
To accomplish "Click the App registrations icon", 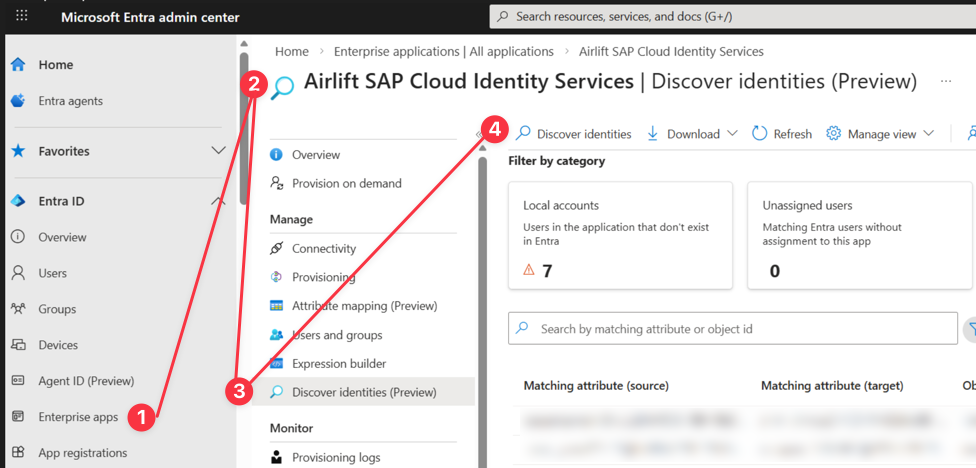I will click(18, 452).
